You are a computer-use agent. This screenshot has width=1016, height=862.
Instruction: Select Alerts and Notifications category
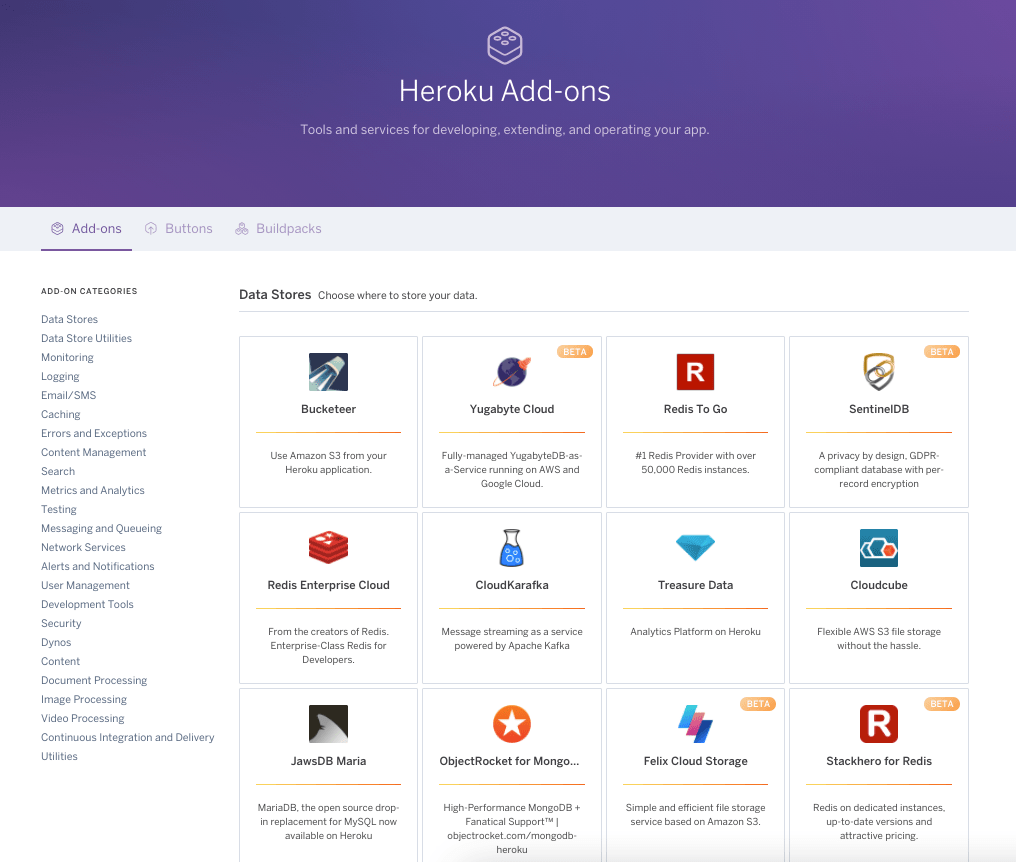click(x=98, y=566)
